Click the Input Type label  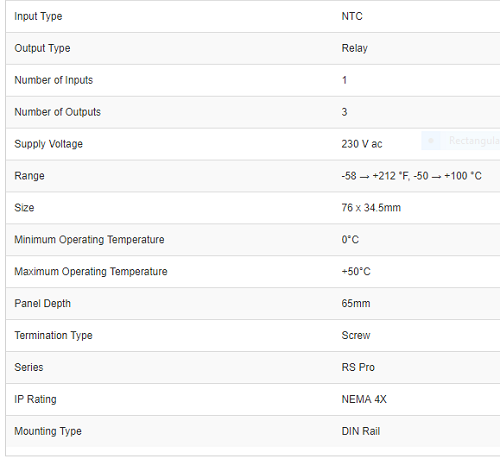point(38,16)
